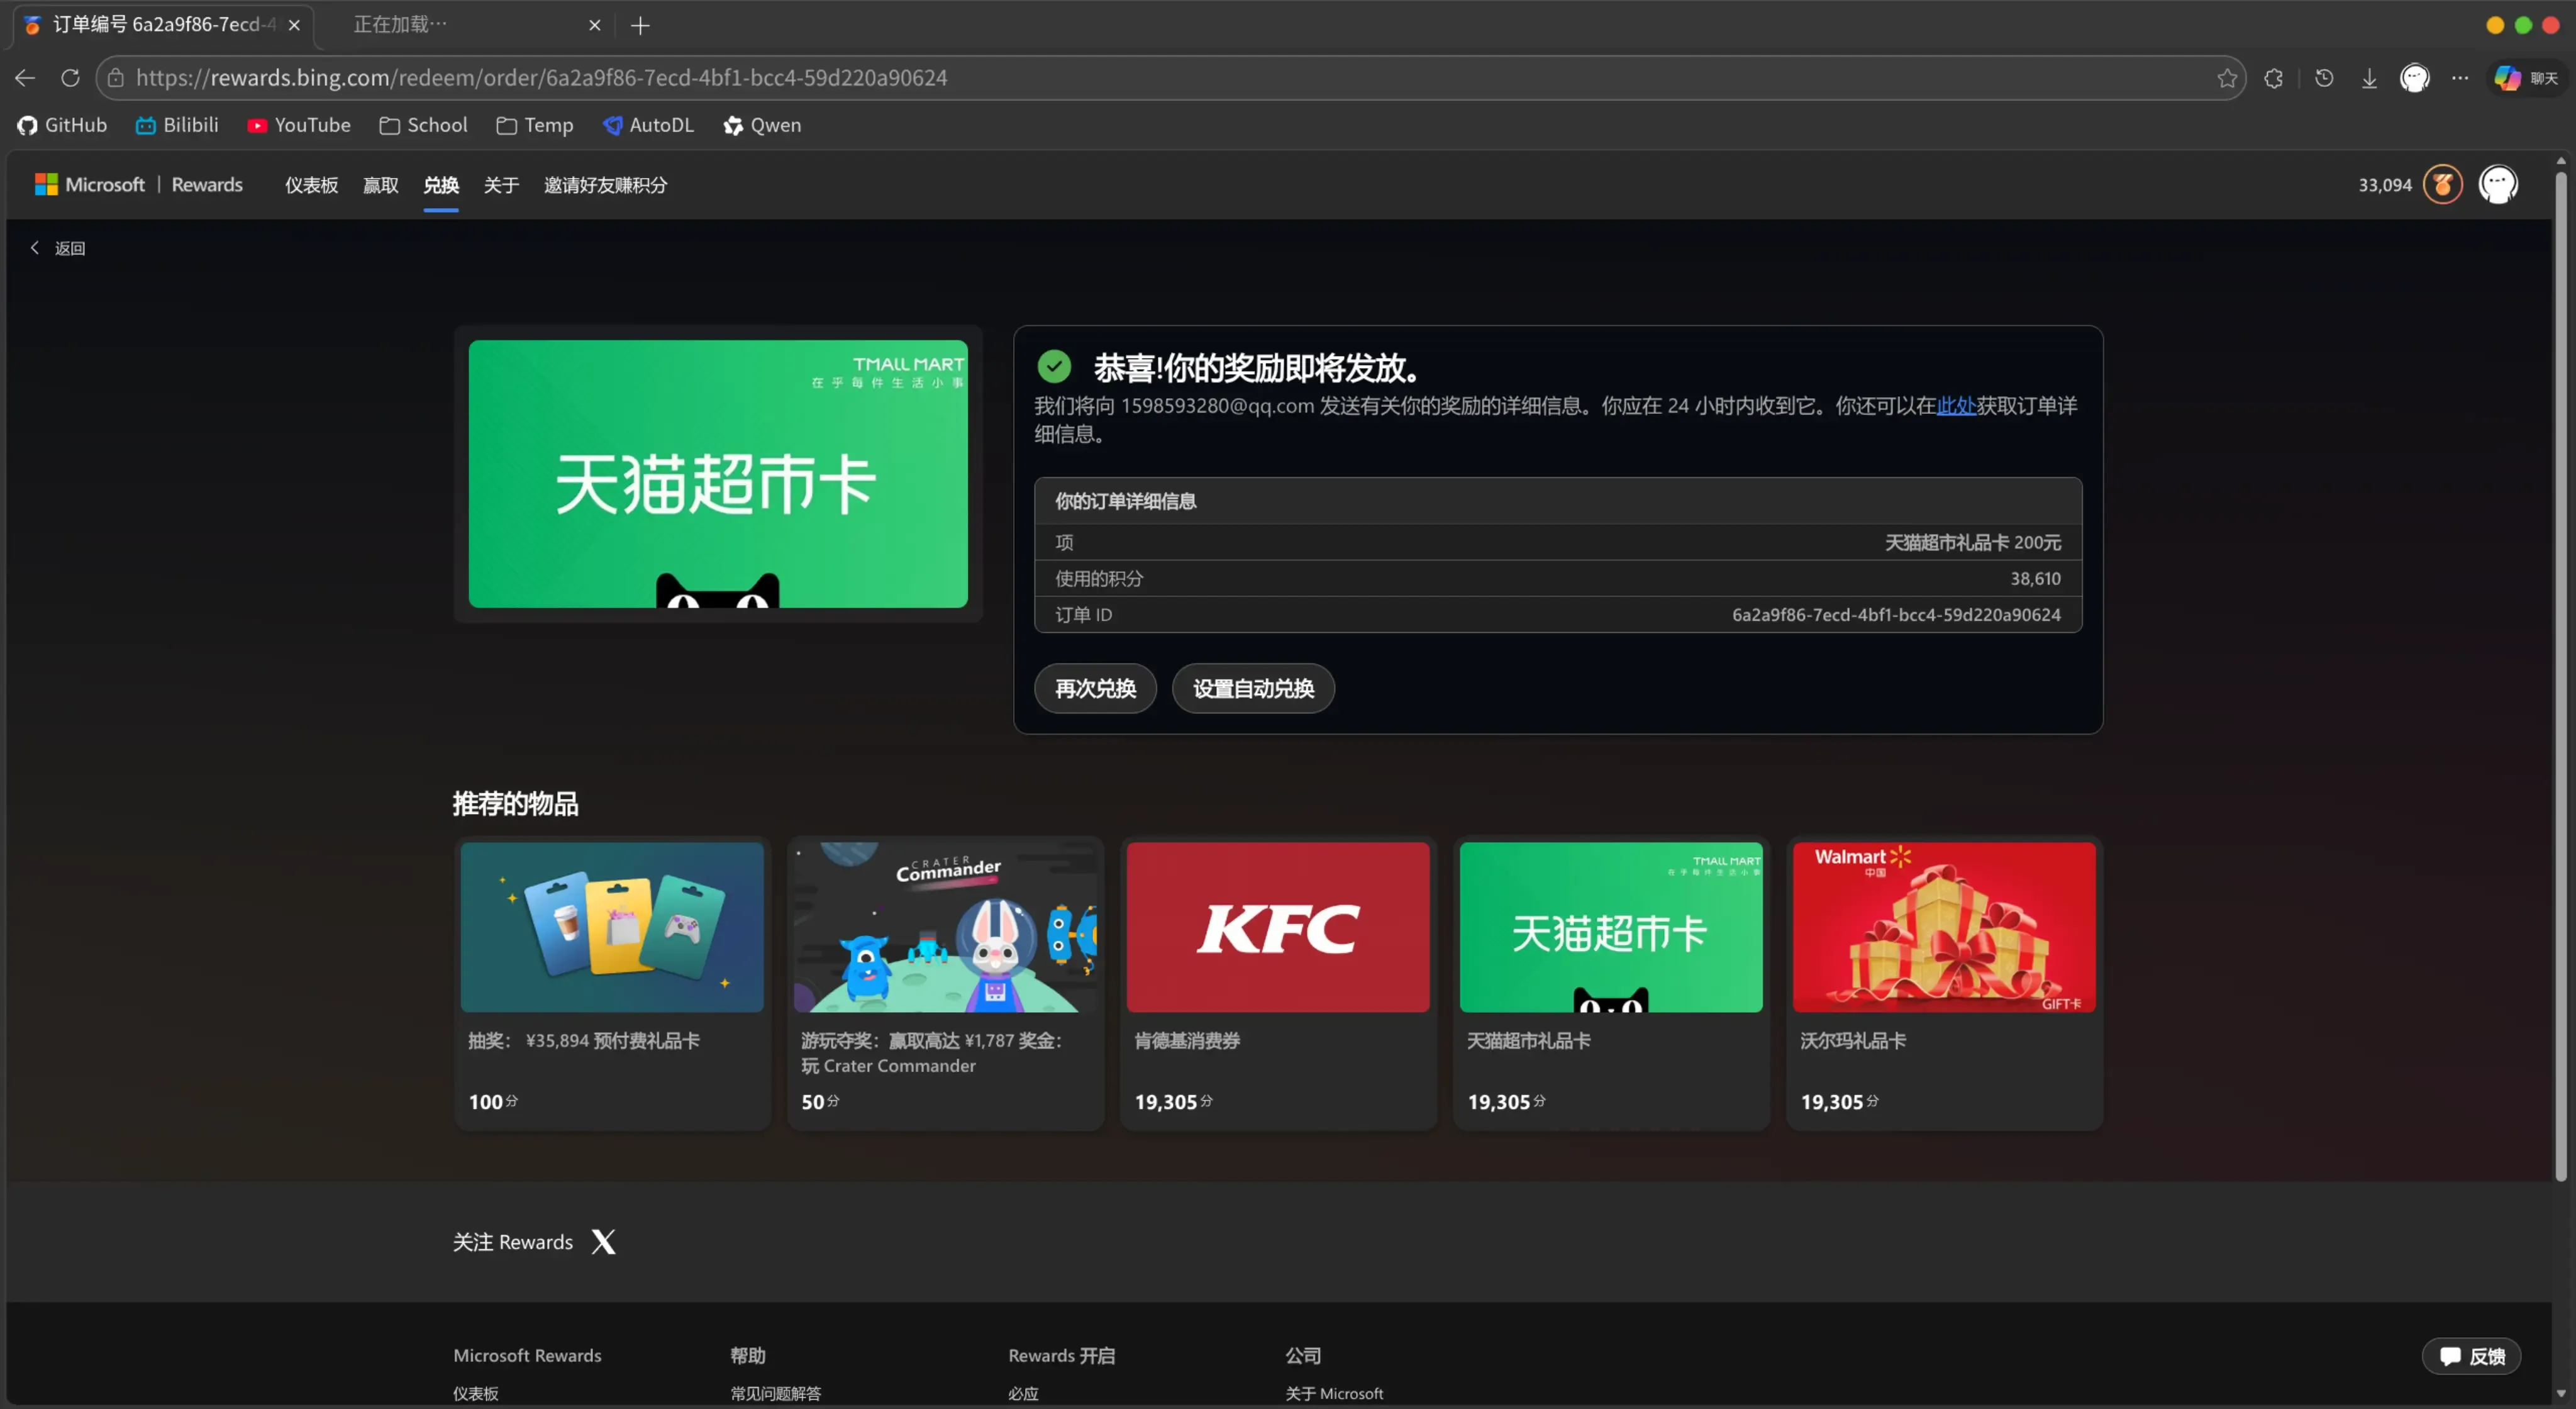The image size is (2576, 1409).
Task: Open the downloads arrow icon
Action: click(x=2369, y=78)
